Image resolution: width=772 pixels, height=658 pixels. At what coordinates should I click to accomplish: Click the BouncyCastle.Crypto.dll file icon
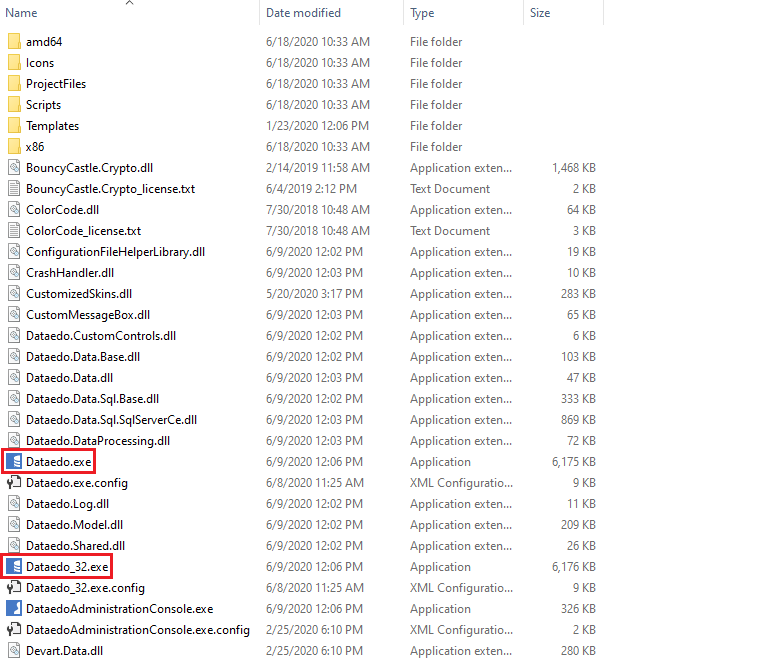pyautogui.click(x=14, y=168)
